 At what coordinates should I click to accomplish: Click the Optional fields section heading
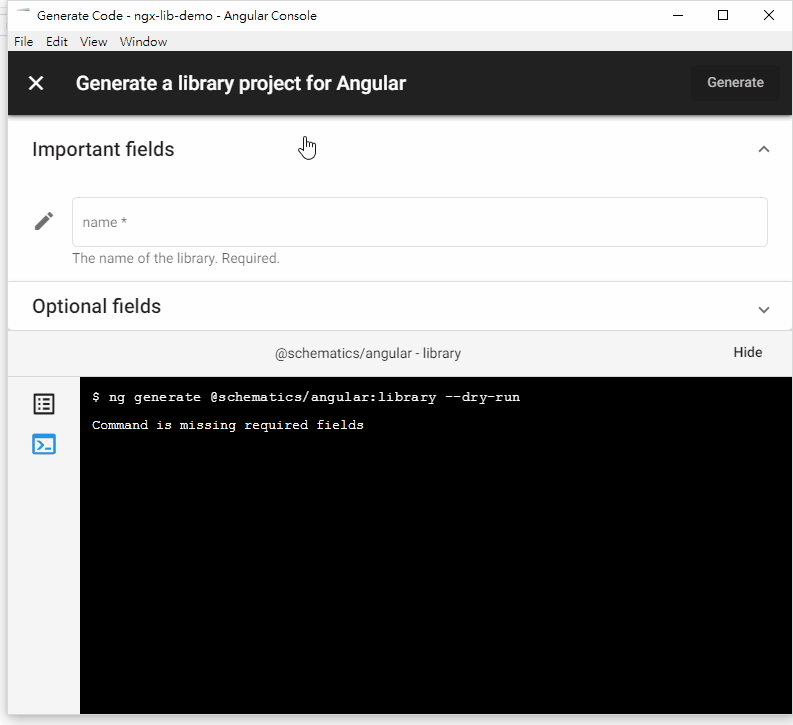(x=97, y=306)
